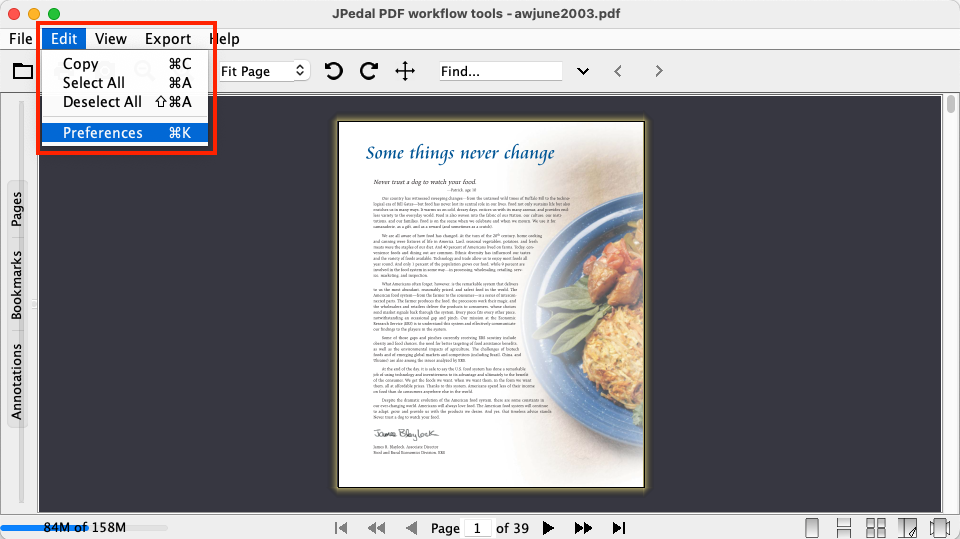Skip back ten pages

[377, 528]
